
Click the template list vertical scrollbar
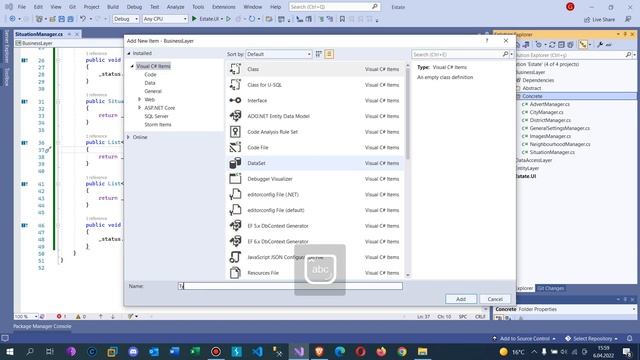pos(407,170)
